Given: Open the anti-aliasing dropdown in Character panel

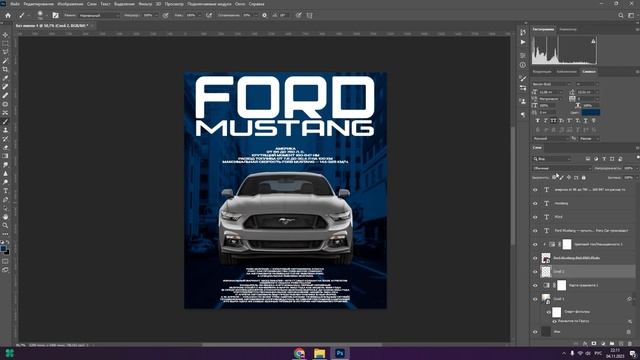Looking at the screenshot, I should tap(590, 139).
